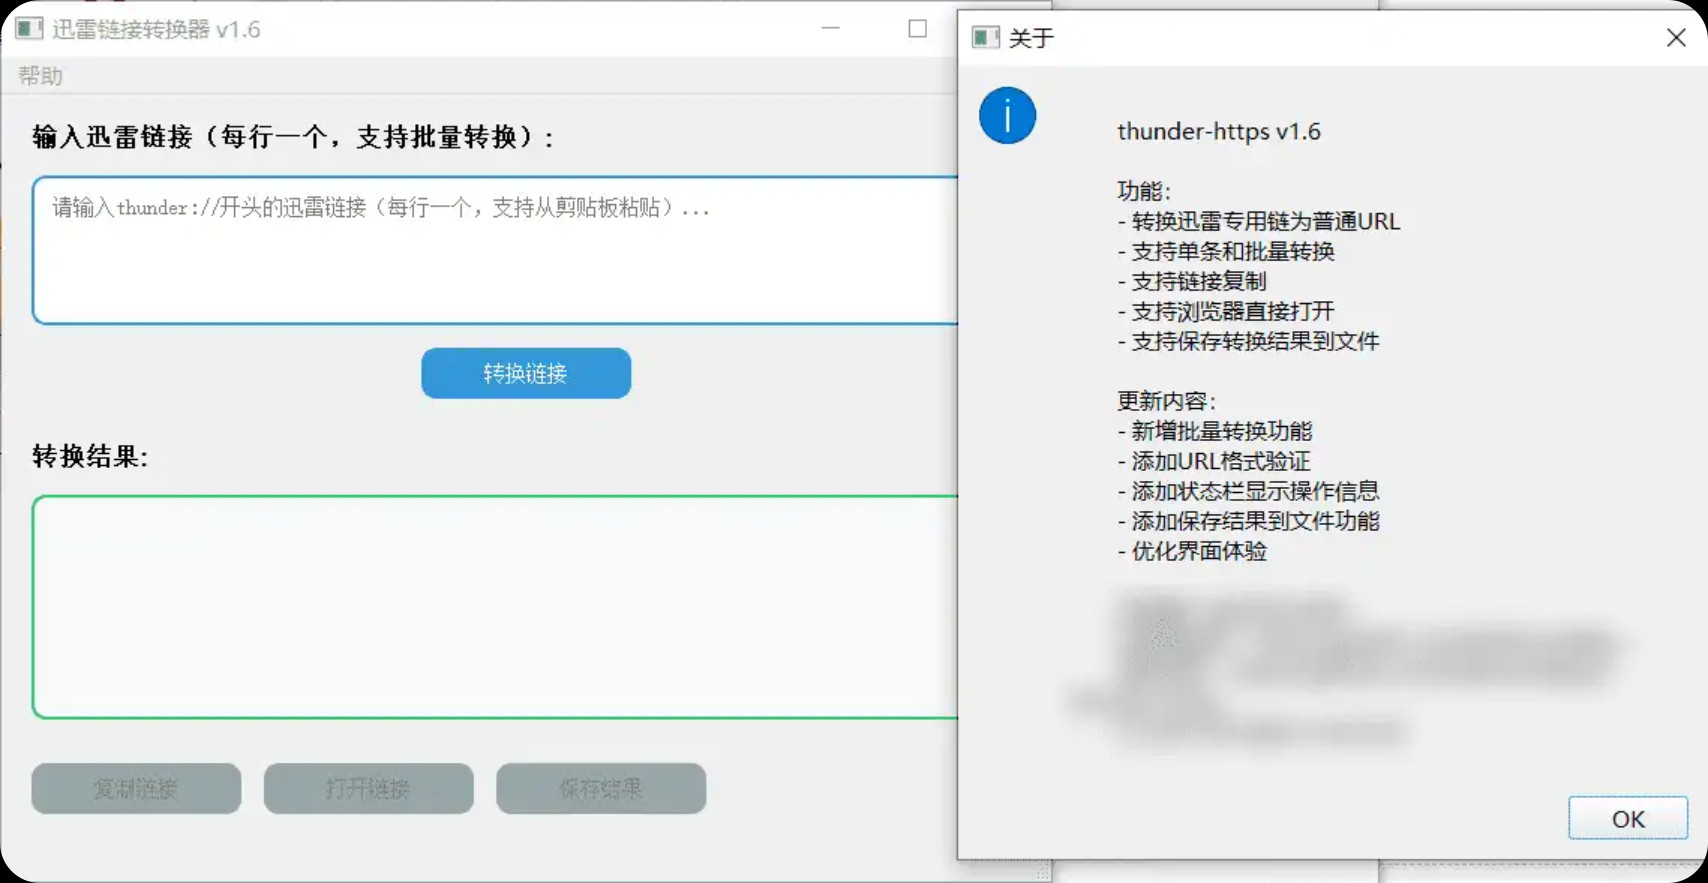1708x883 pixels.
Task: Click the 保存结果 button
Action: [601, 788]
